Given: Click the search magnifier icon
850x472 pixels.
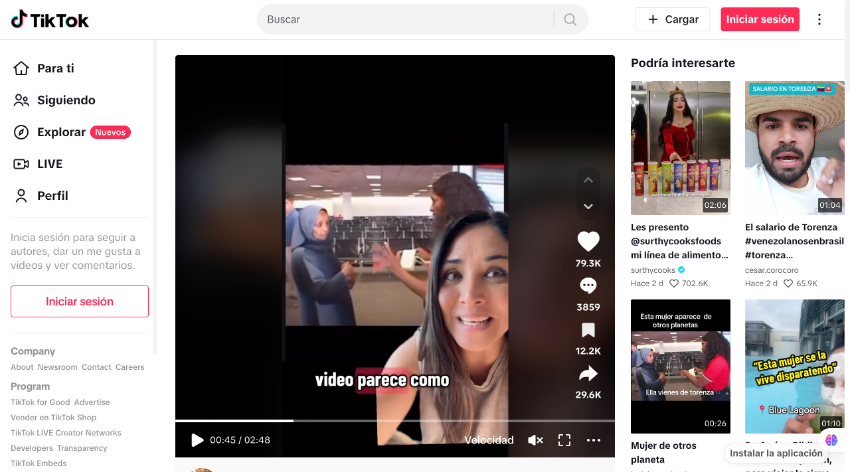Looking at the screenshot, I should pos(570,19).
